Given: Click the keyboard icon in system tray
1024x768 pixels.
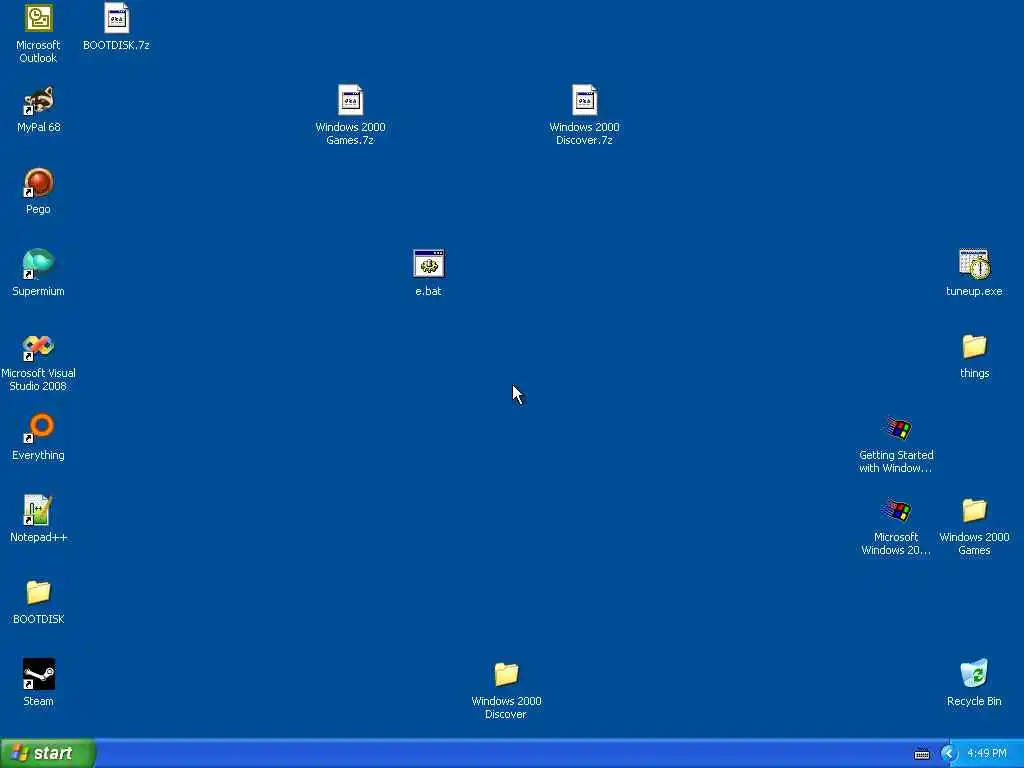Looking at the screenshot, I should pos(922,754).
